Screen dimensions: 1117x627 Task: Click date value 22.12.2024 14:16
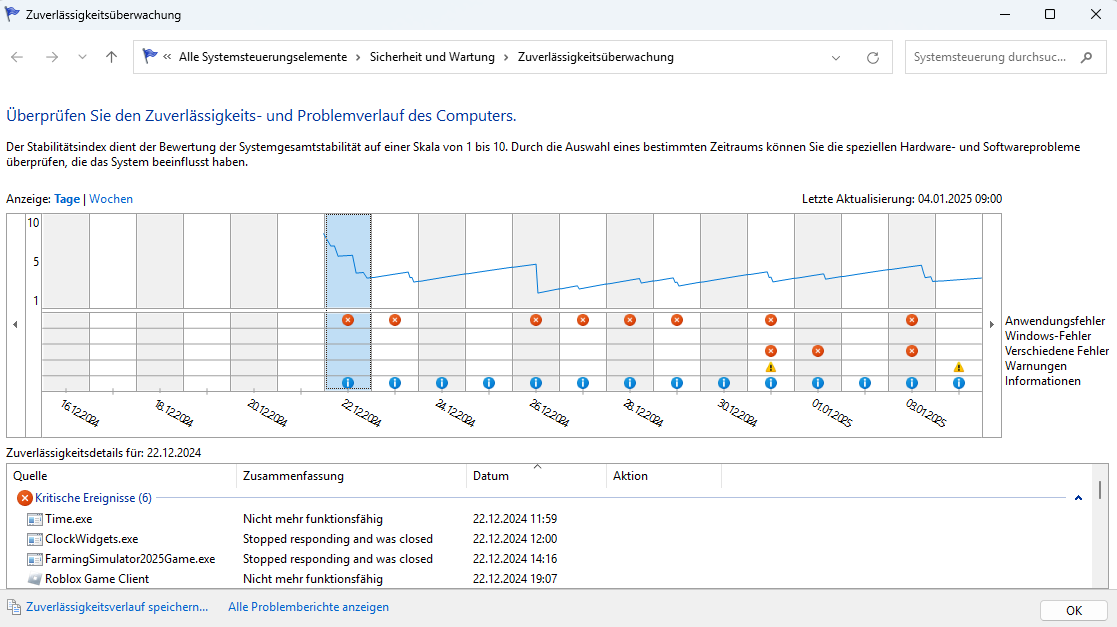click(515, 559)
